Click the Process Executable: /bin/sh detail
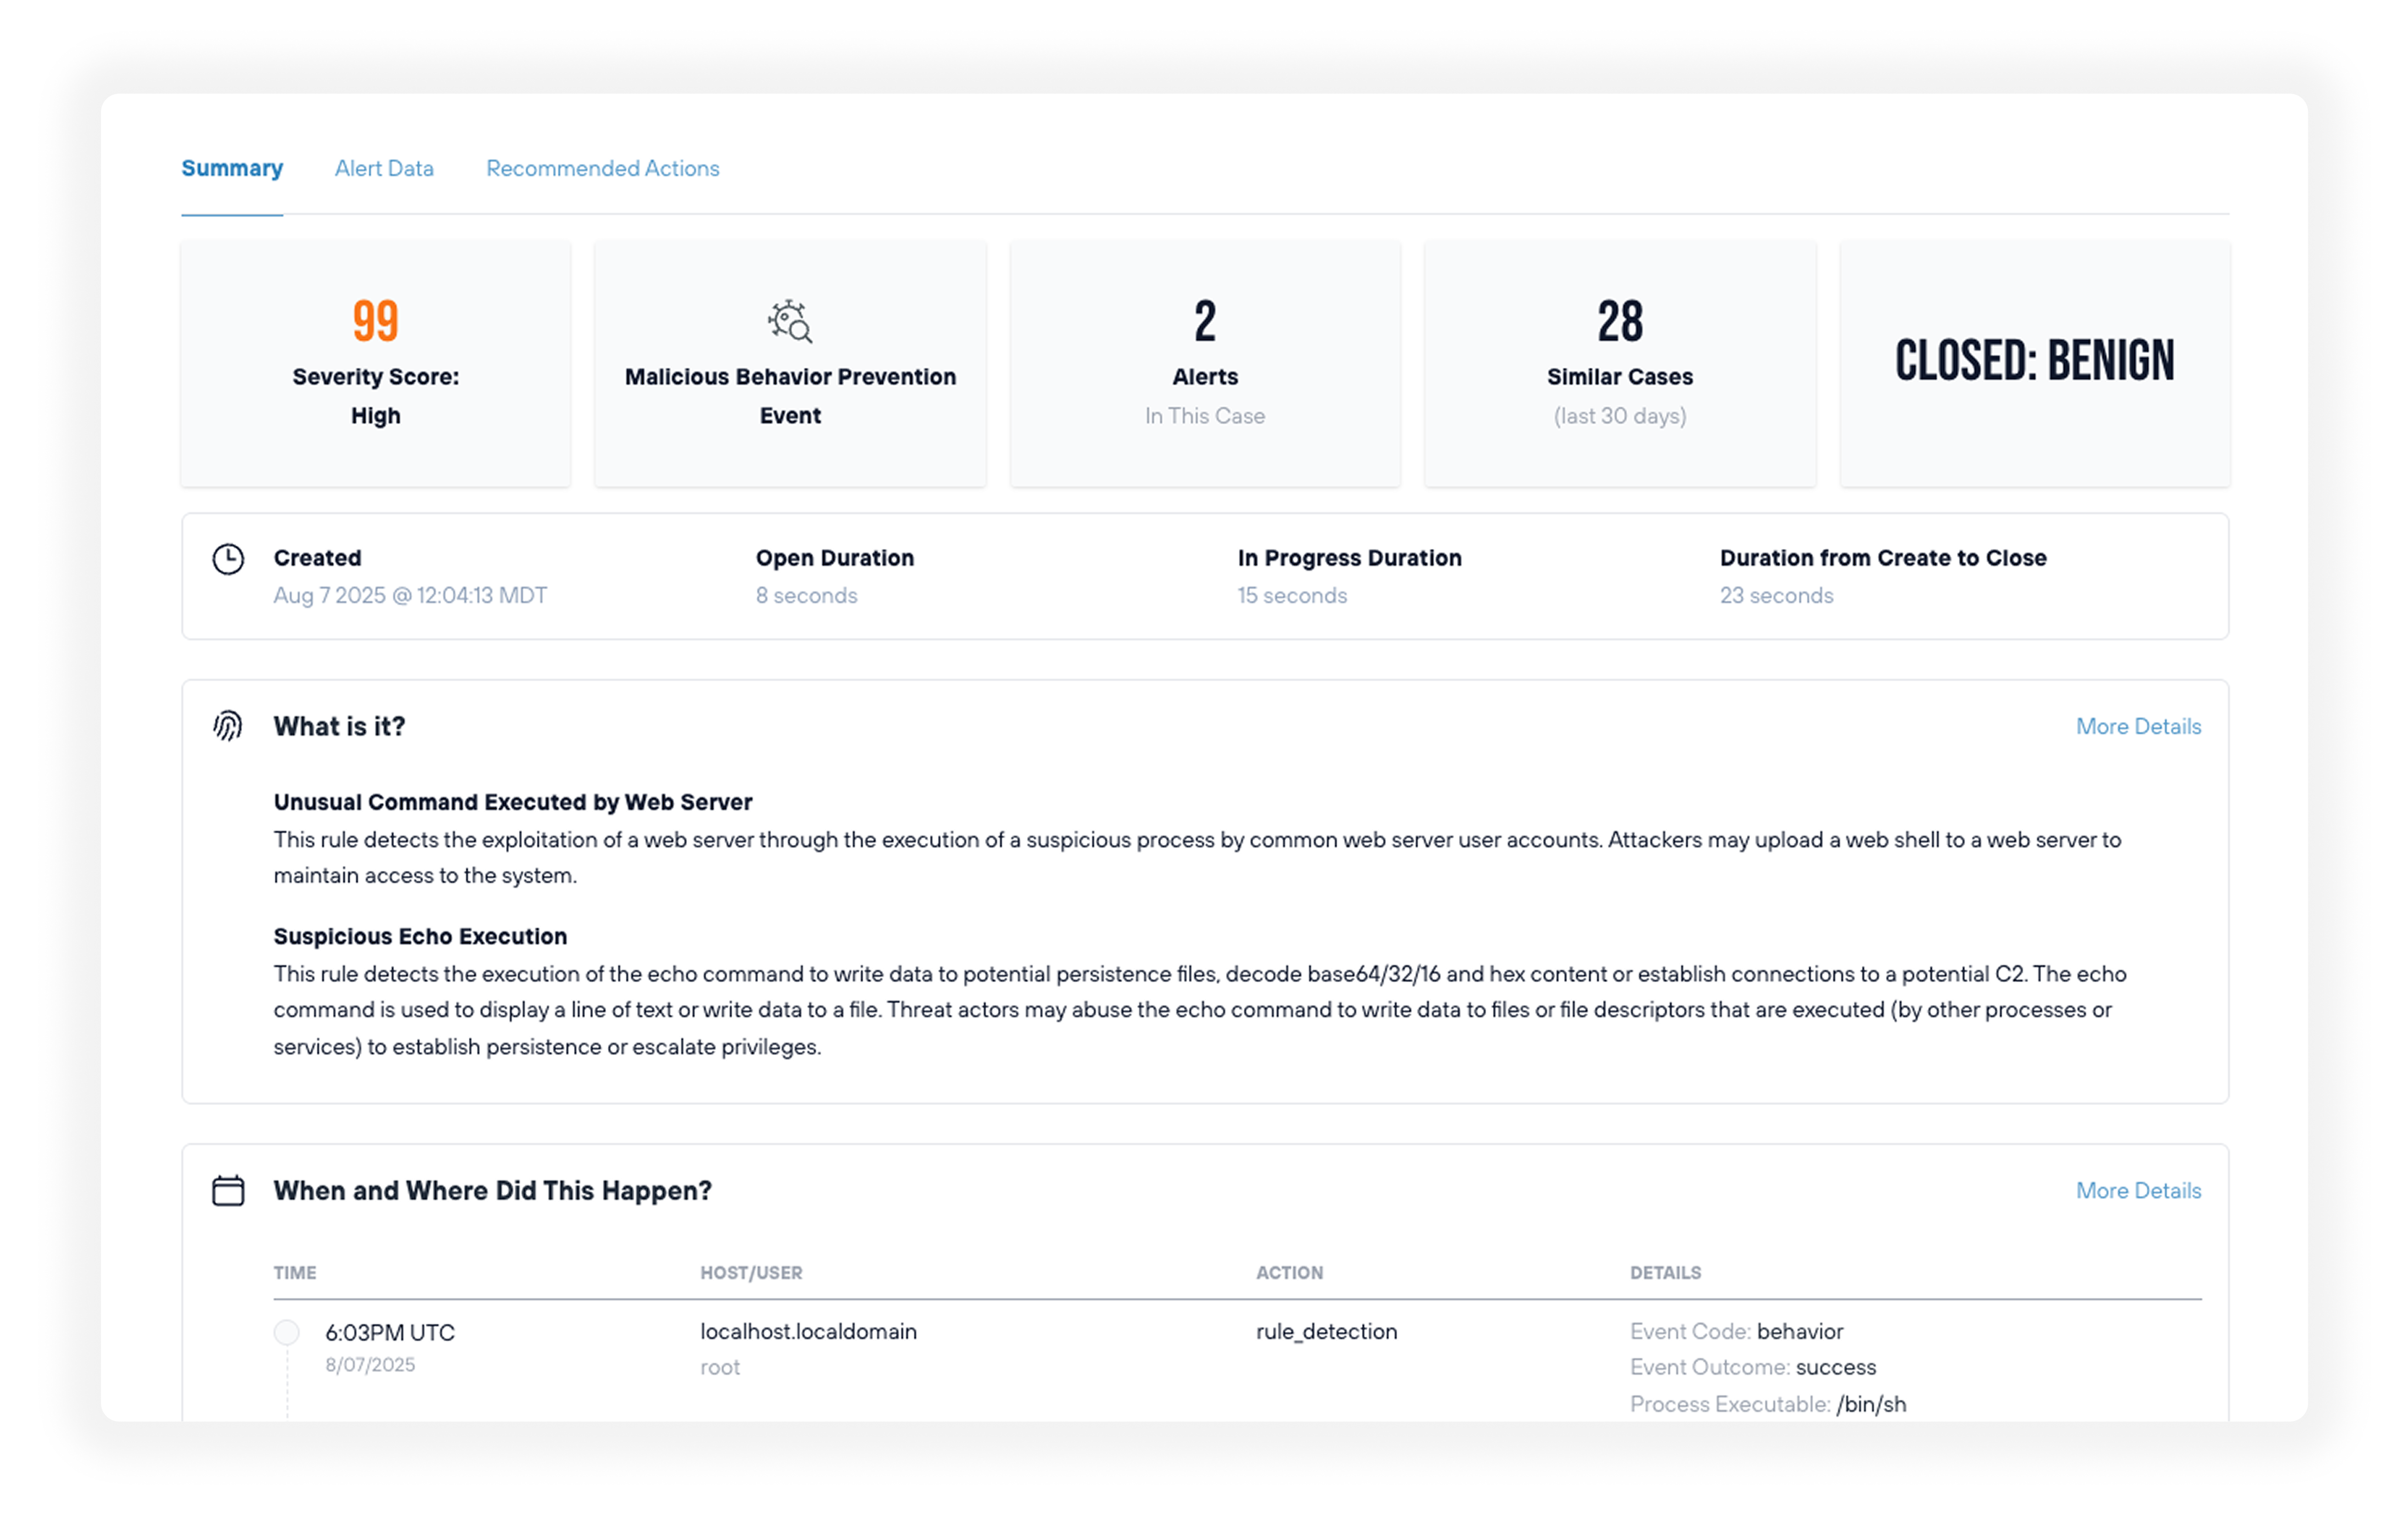This screenshot has height=1515, width=2408. tap(1768, 1404)
